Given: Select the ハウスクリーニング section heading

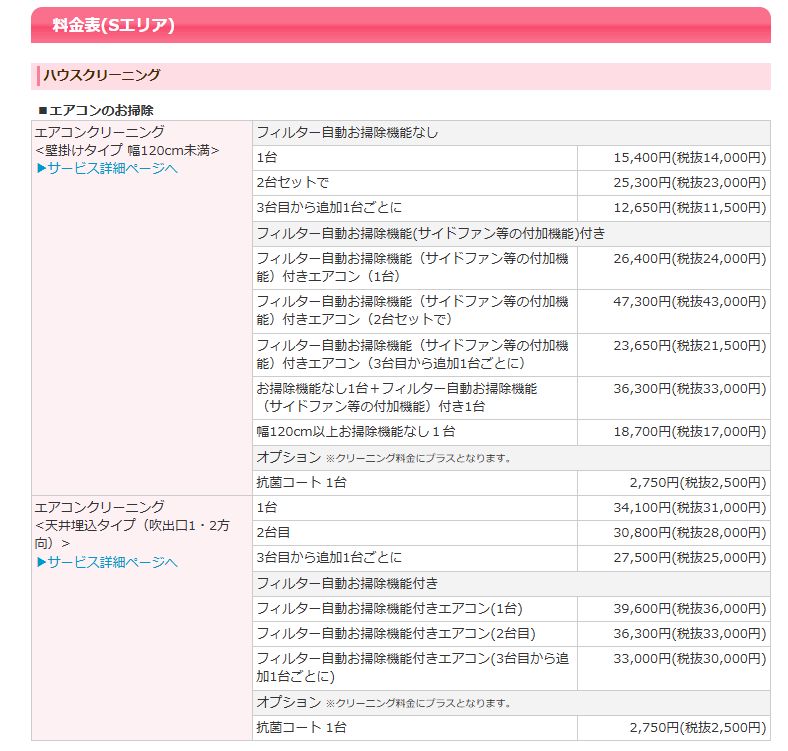Looking at the screenshot, I should (x=100, y=75).
